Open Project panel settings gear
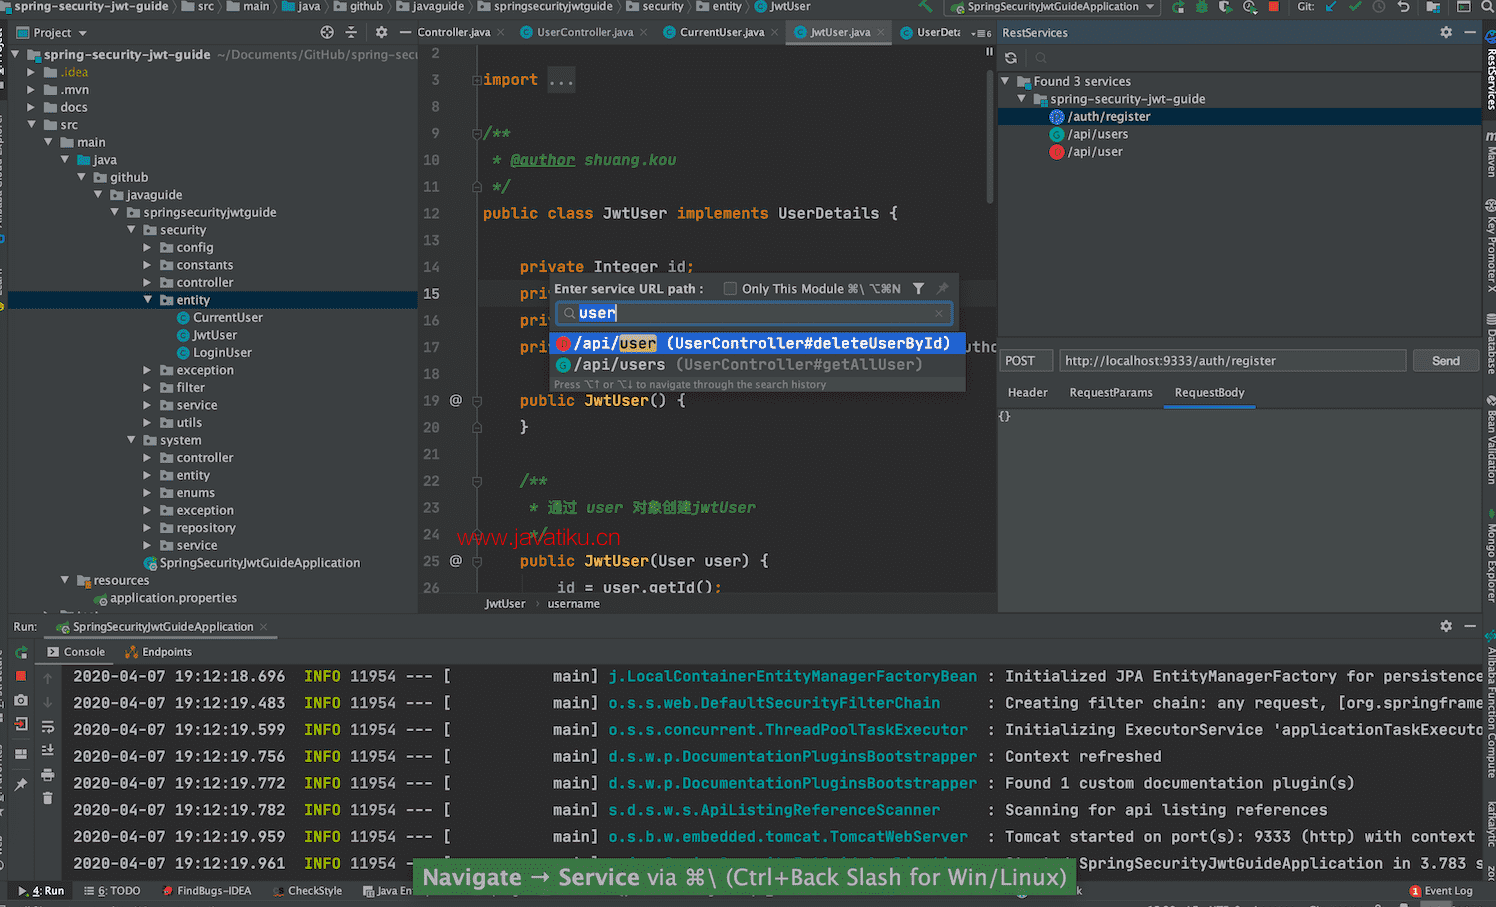 [381, 32]
